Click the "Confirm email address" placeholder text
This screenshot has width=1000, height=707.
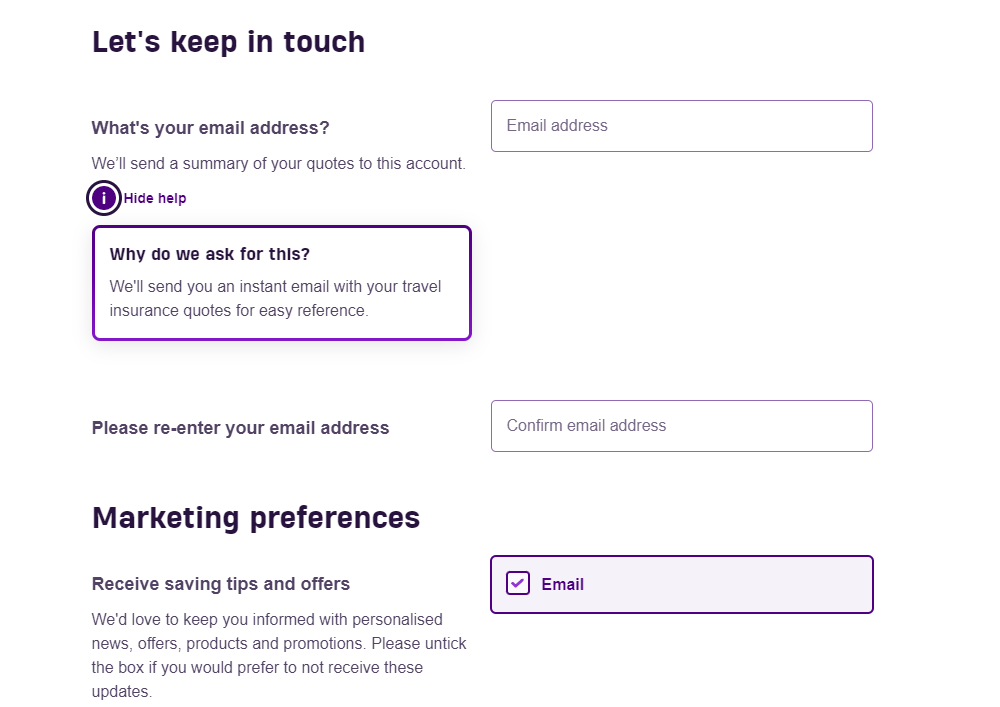click(586, 426)
